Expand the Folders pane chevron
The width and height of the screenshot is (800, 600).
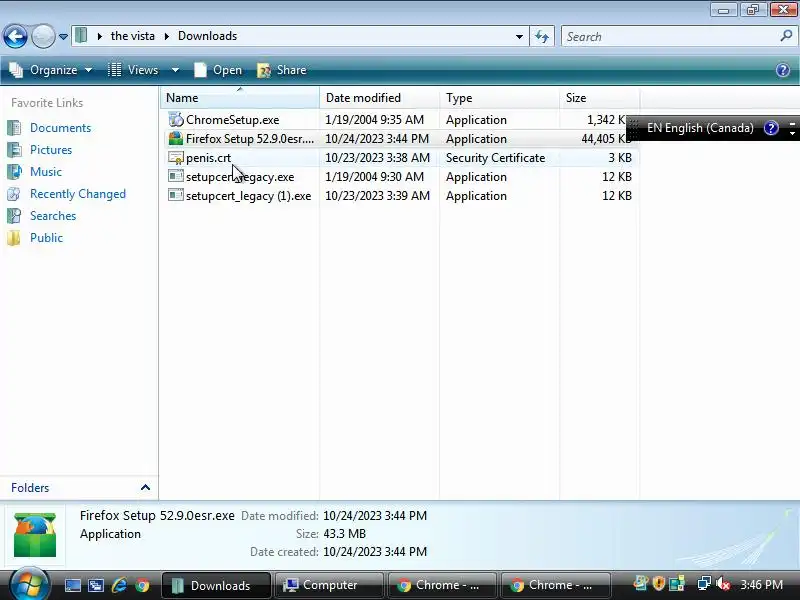coord(145,488)
